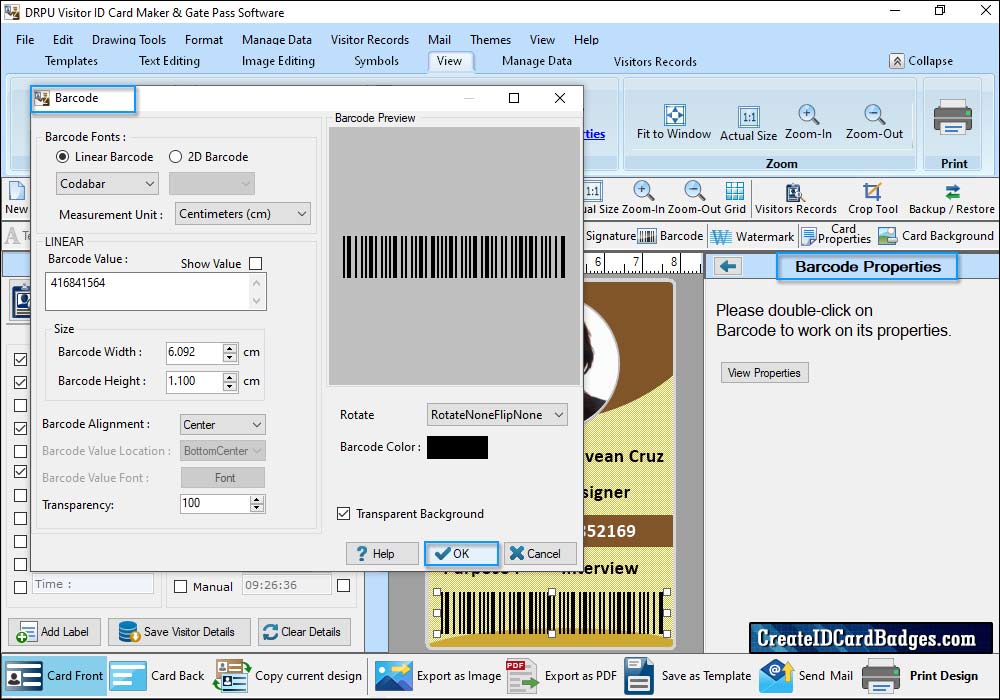Switch to the Image Editing tab
This screenshot has height=700, width=1000.
(278, 61)
